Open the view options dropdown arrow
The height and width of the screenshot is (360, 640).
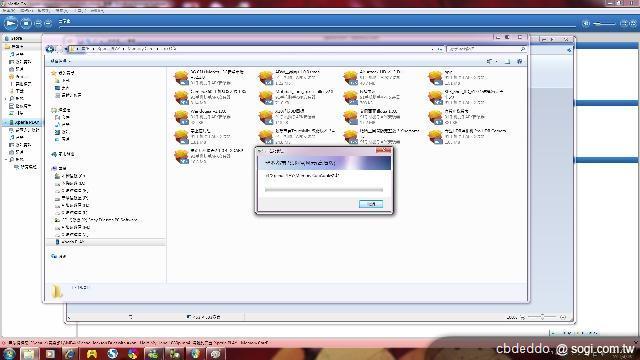(x=496, y=62)
